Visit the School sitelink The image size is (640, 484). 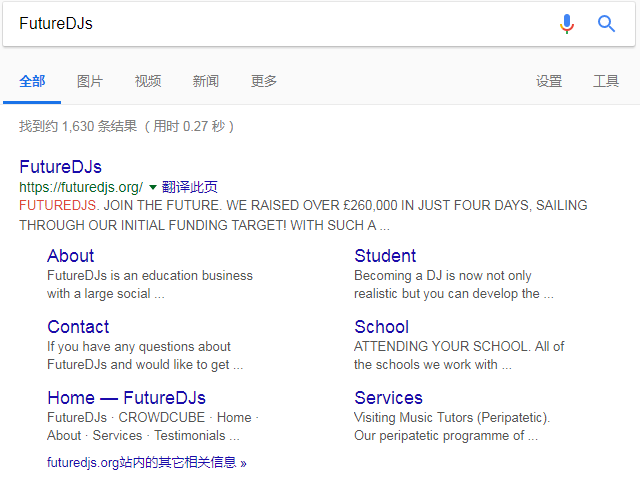point(381,327)
